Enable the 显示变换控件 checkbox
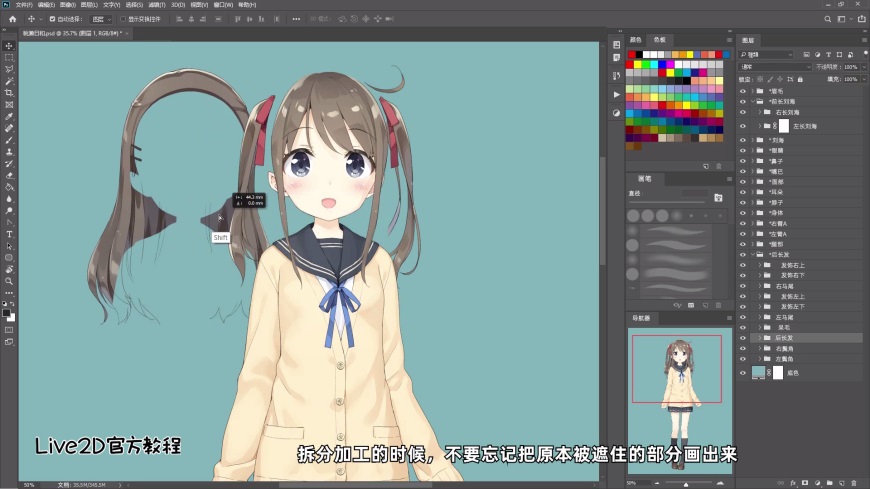This screenshot has width=870, height=489. 123,19
